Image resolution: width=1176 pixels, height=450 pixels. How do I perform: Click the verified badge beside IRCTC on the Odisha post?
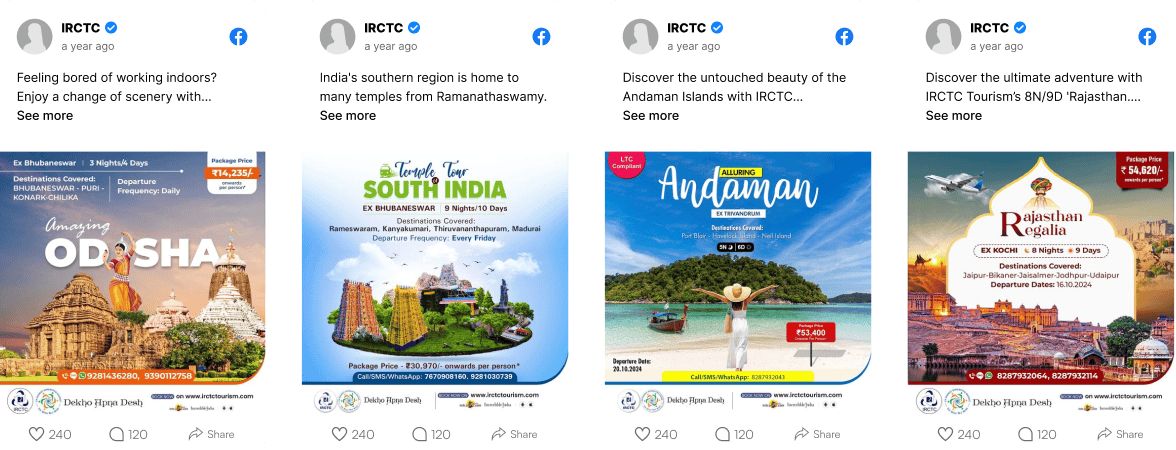[x=111, y=28]
